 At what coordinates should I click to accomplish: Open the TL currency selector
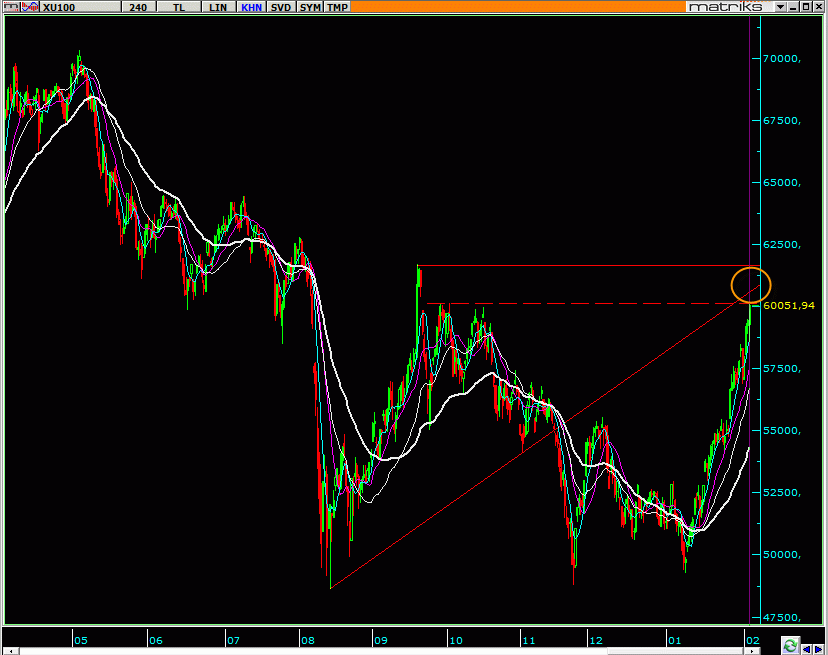179,7
